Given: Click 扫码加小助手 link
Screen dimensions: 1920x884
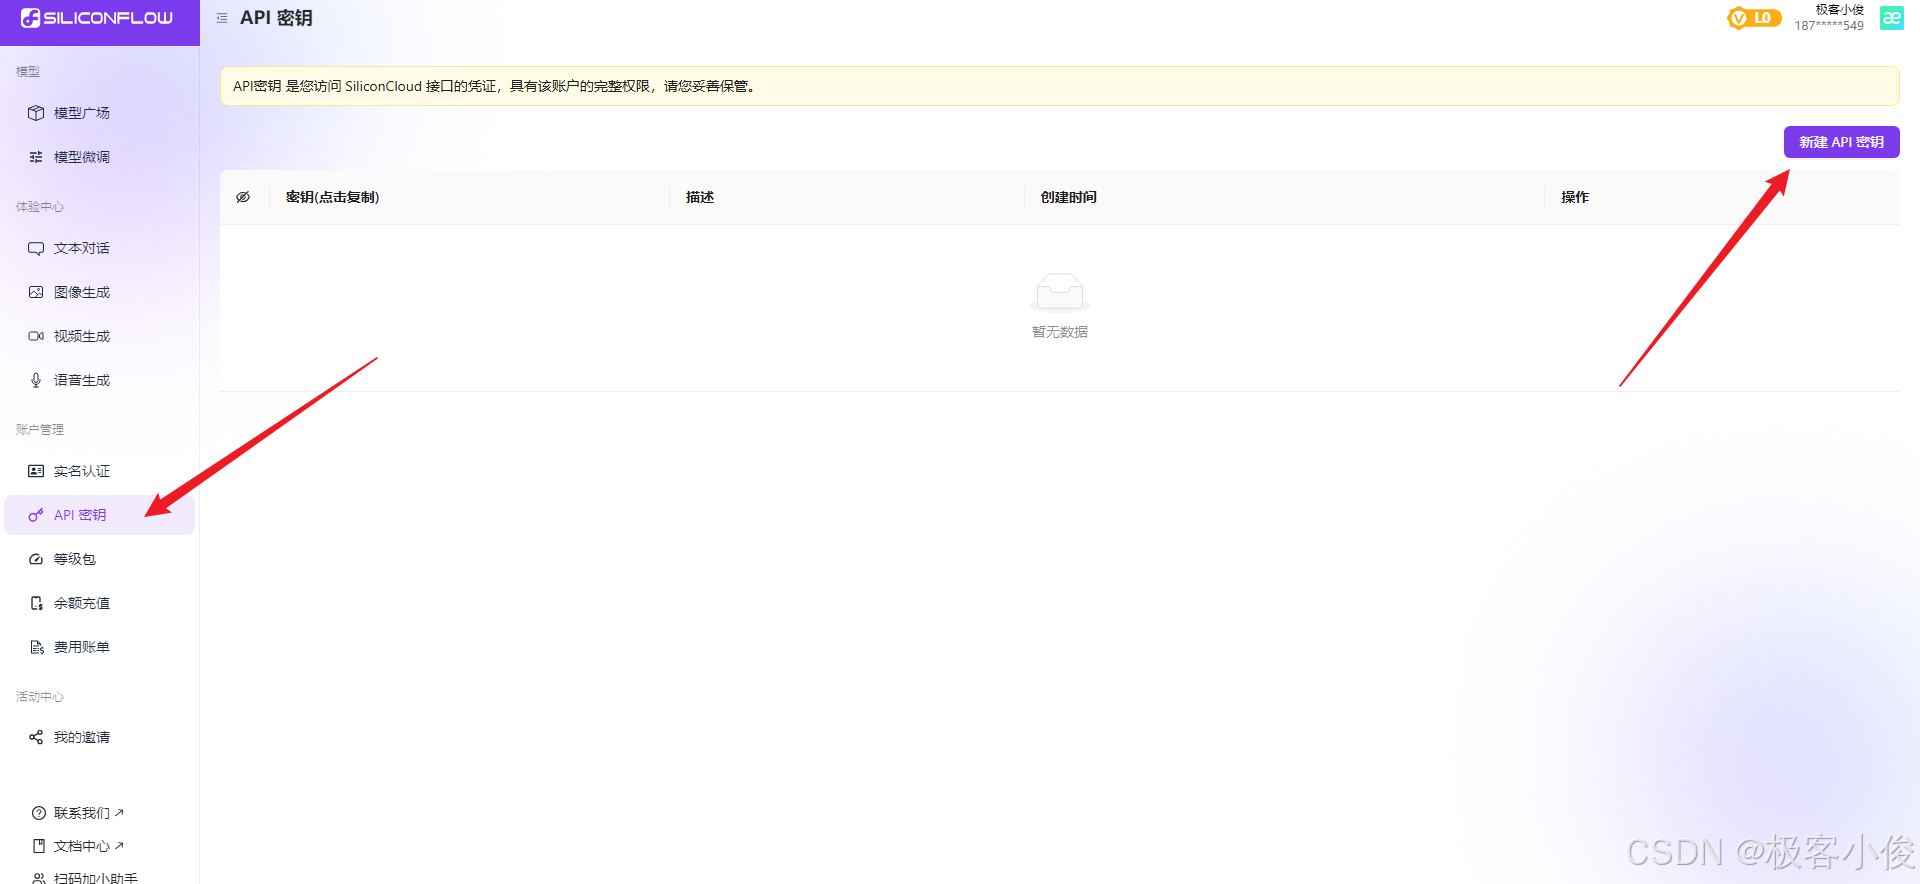Looking at the screenshot, I should click(x=96, y=878).
